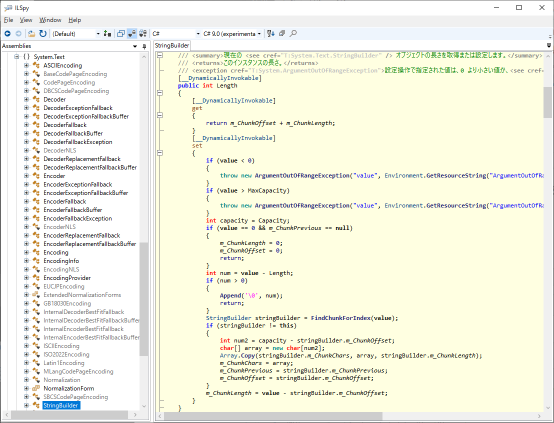Click the FindChunkForIndex method link
The width and height of the screenshot is (554, 423).
point(341,318)
